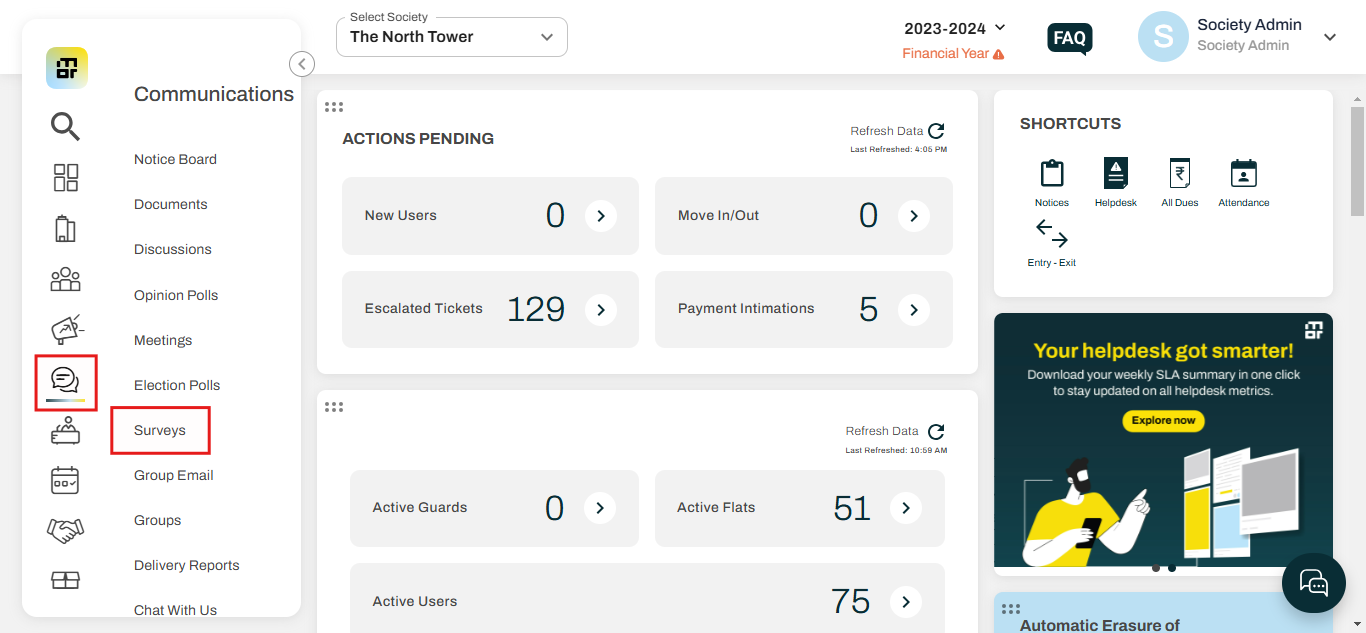Open the Helpdesk shortcut icon
The width and height of the screenshot is (1366, 633).
[x=1116, y=174]
